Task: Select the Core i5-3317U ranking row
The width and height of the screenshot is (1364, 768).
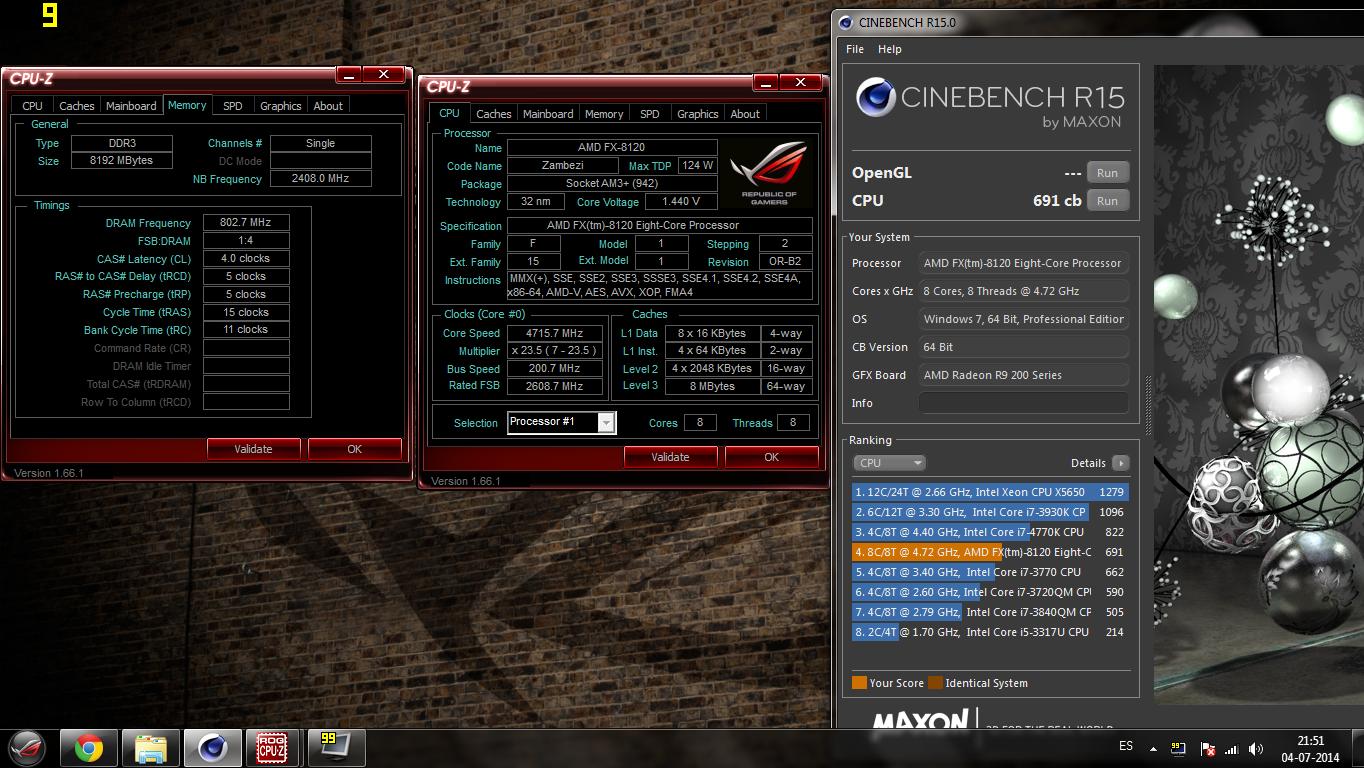Action: 990,632
